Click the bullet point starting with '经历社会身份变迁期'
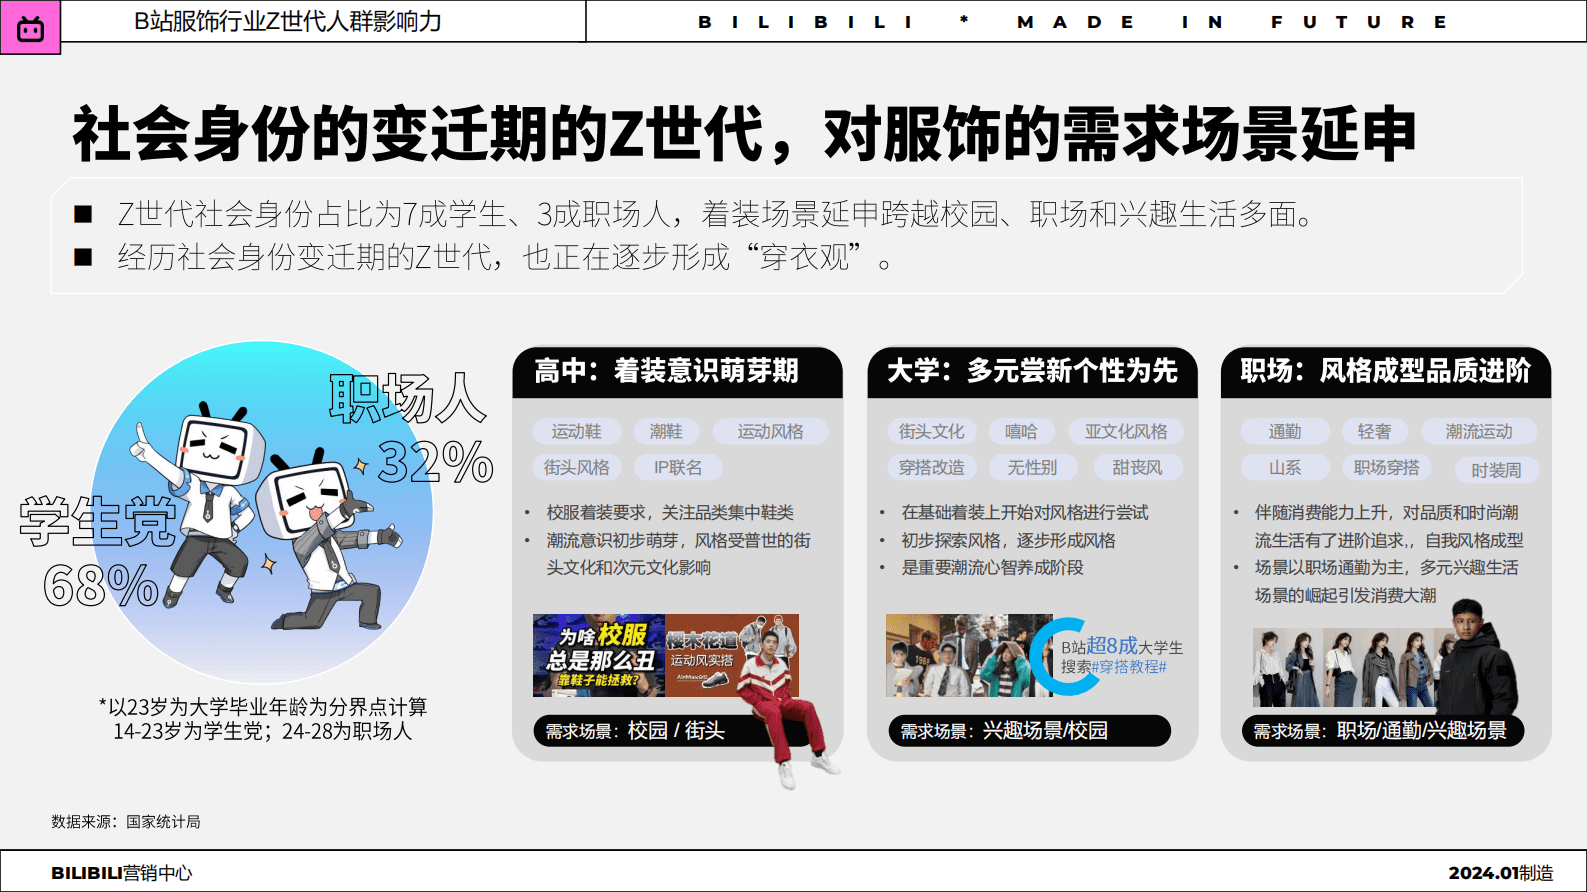This screenshot has width=1587, height=892. [505, 258]
